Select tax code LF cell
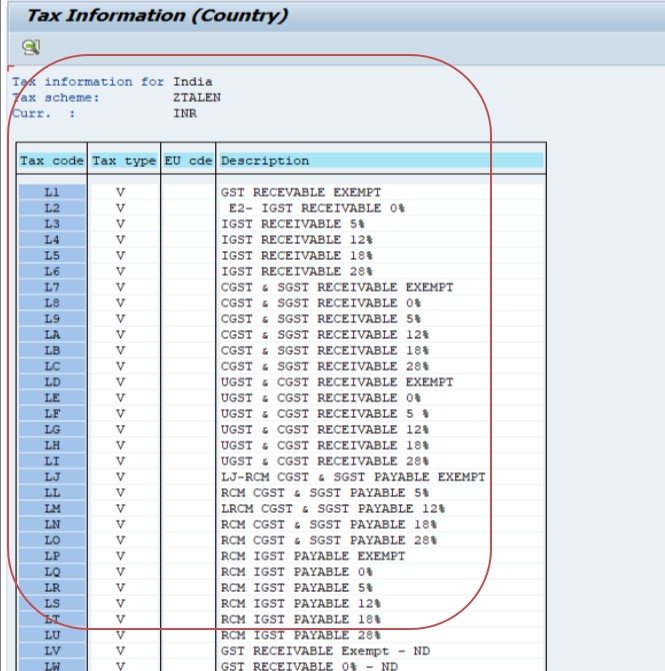 pyautogui.click(x=52, y=414)
